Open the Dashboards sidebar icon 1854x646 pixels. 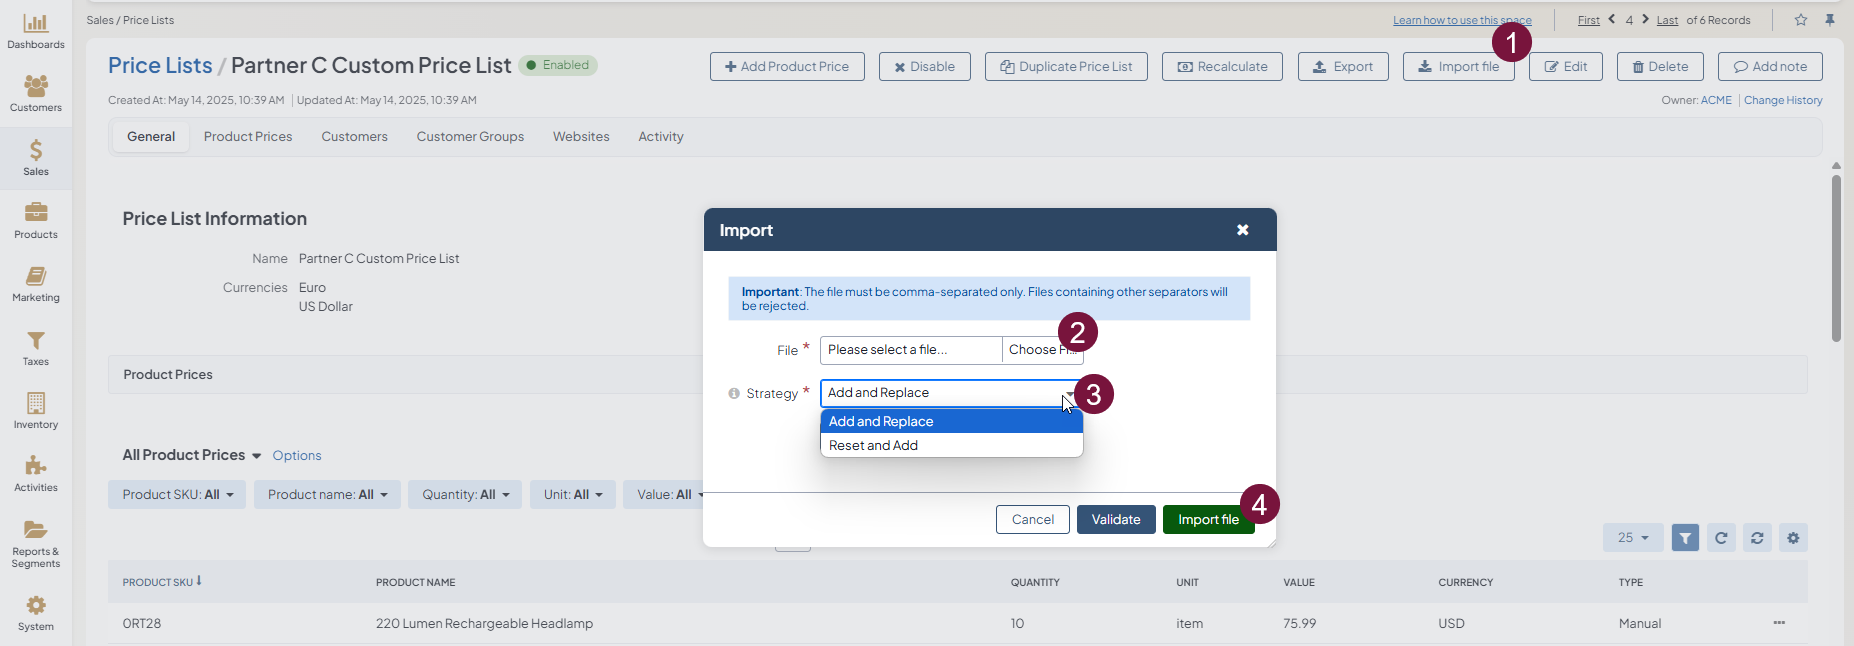[x=36, y=31]
